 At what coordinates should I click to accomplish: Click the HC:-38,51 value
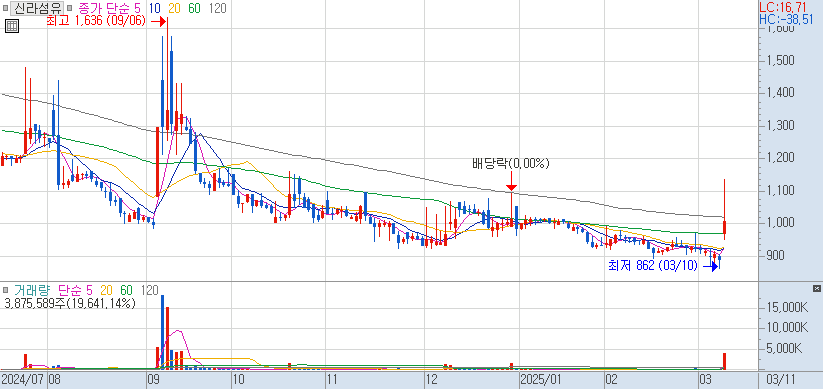787,20
